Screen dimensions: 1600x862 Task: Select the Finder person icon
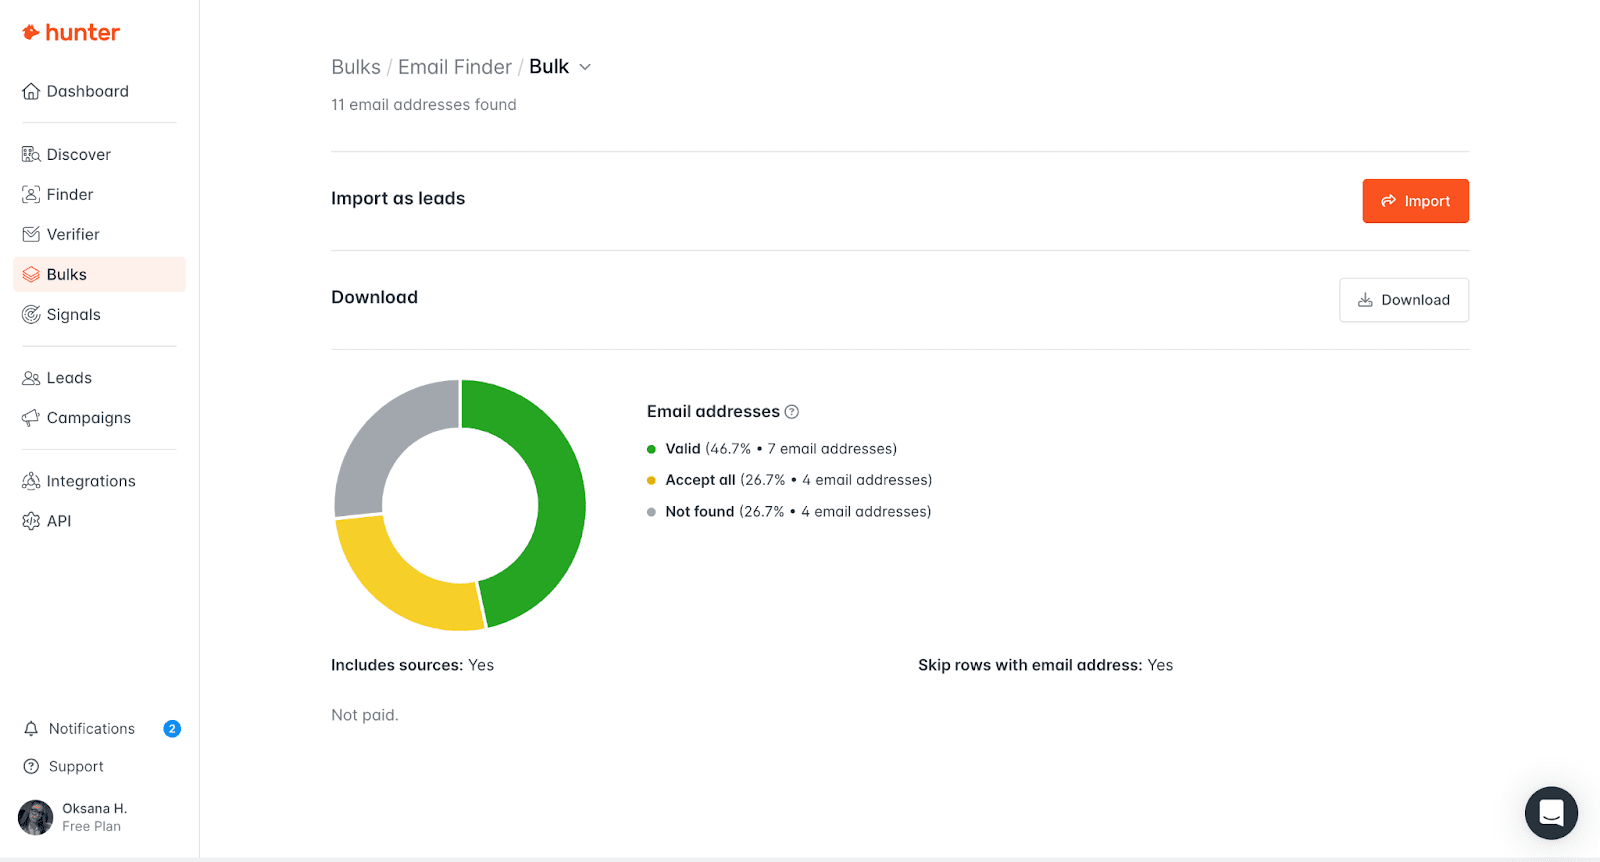(31, 195)
